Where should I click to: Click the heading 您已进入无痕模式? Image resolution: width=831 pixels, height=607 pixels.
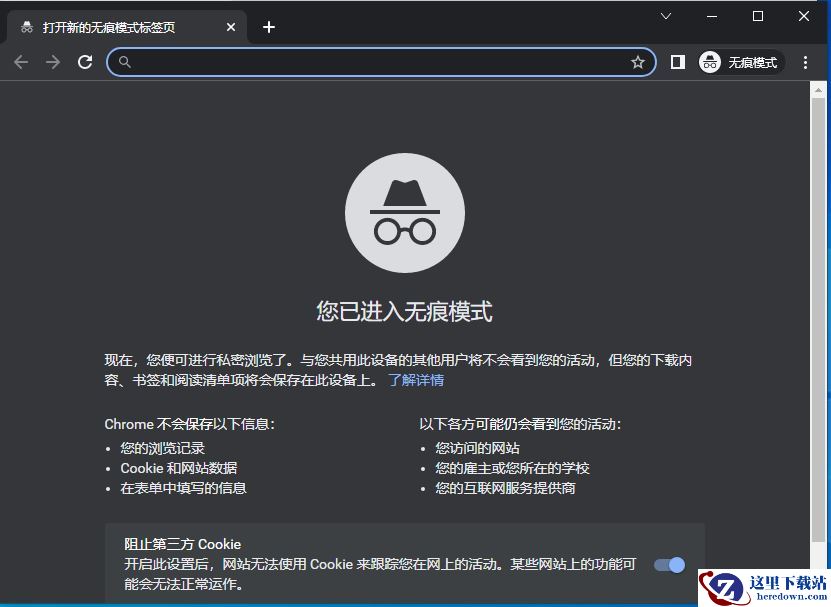[404, 311]
